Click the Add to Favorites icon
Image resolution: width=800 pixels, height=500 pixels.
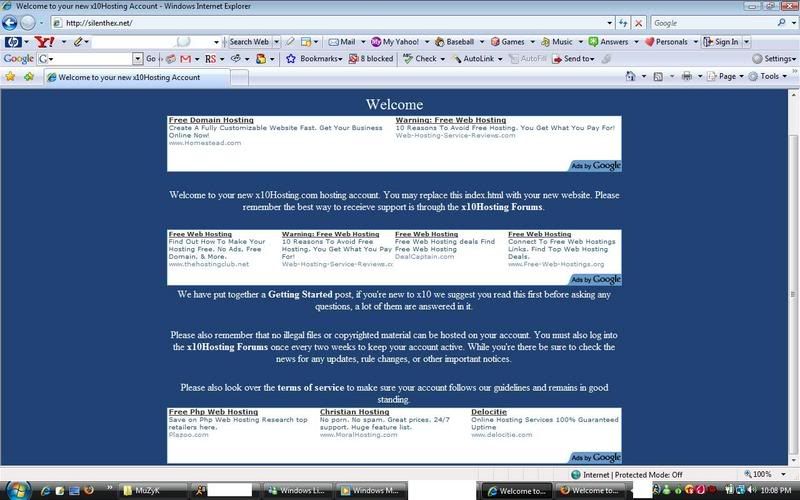(29, 77)
